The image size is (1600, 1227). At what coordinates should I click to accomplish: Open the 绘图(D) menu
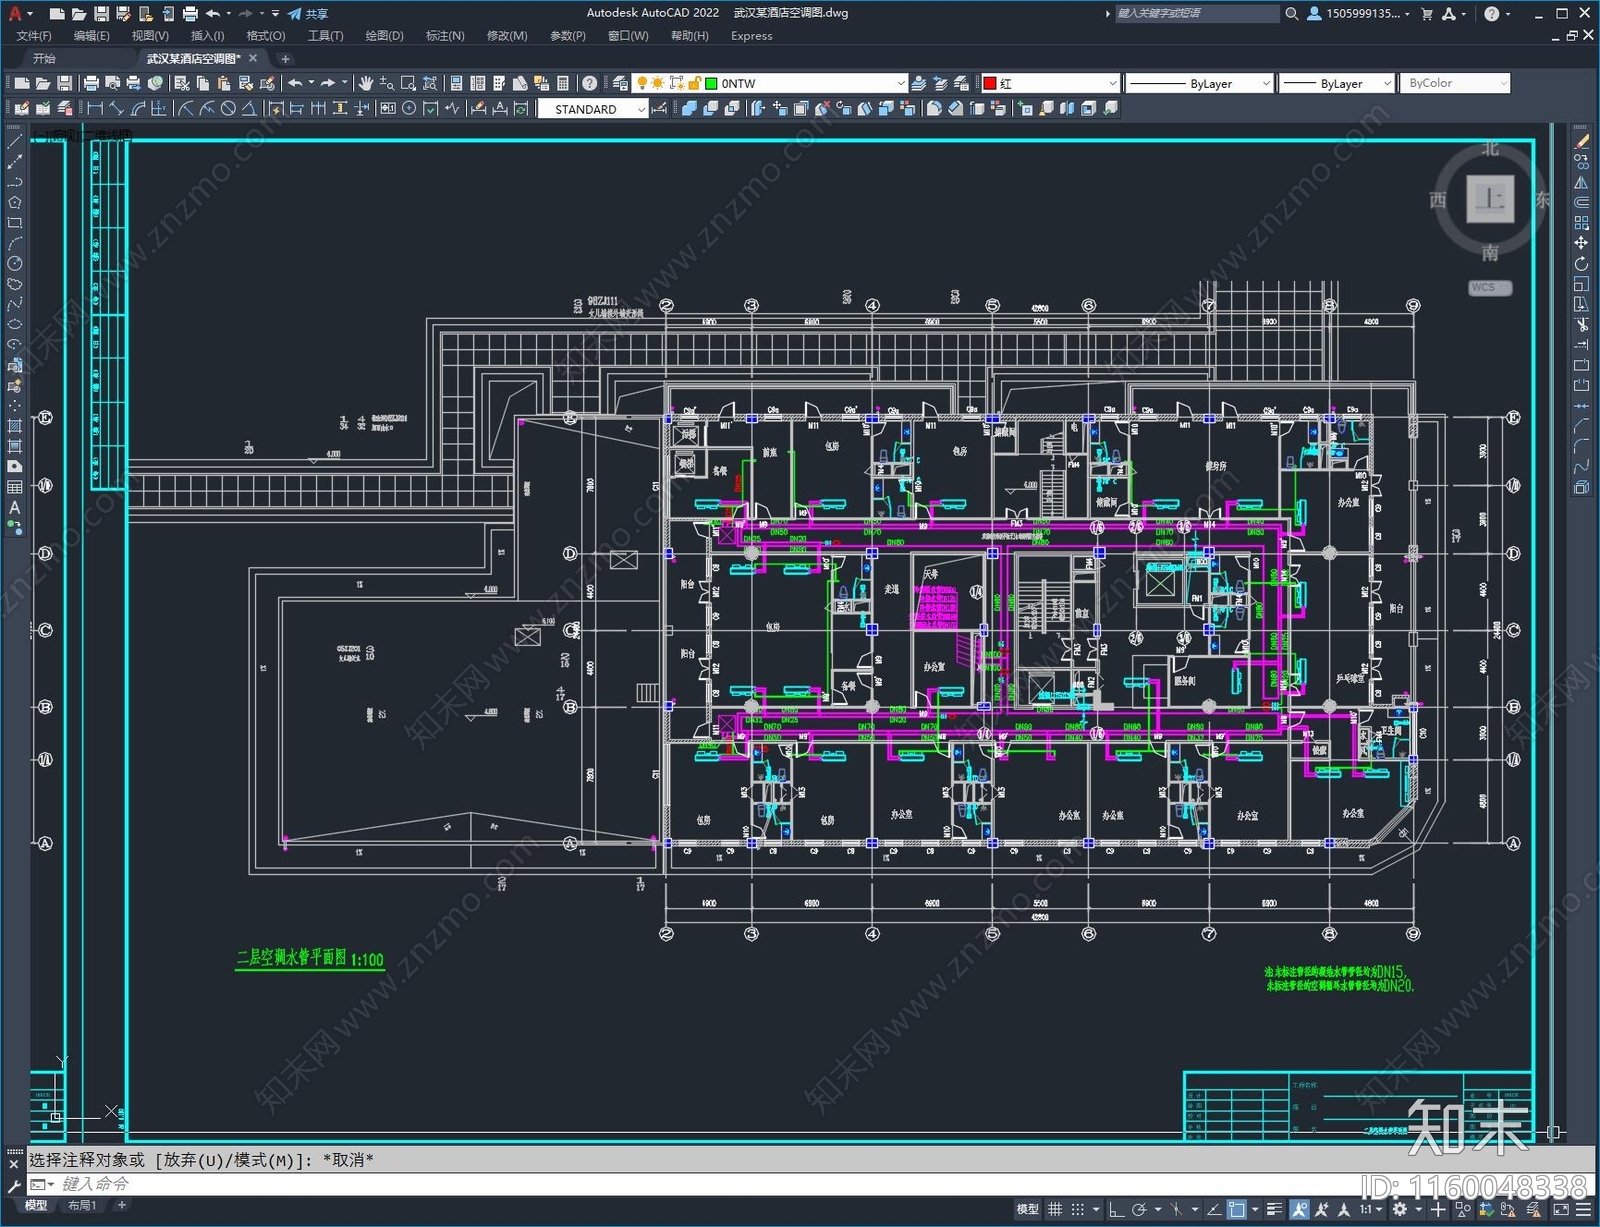click(x=384, y=36)
